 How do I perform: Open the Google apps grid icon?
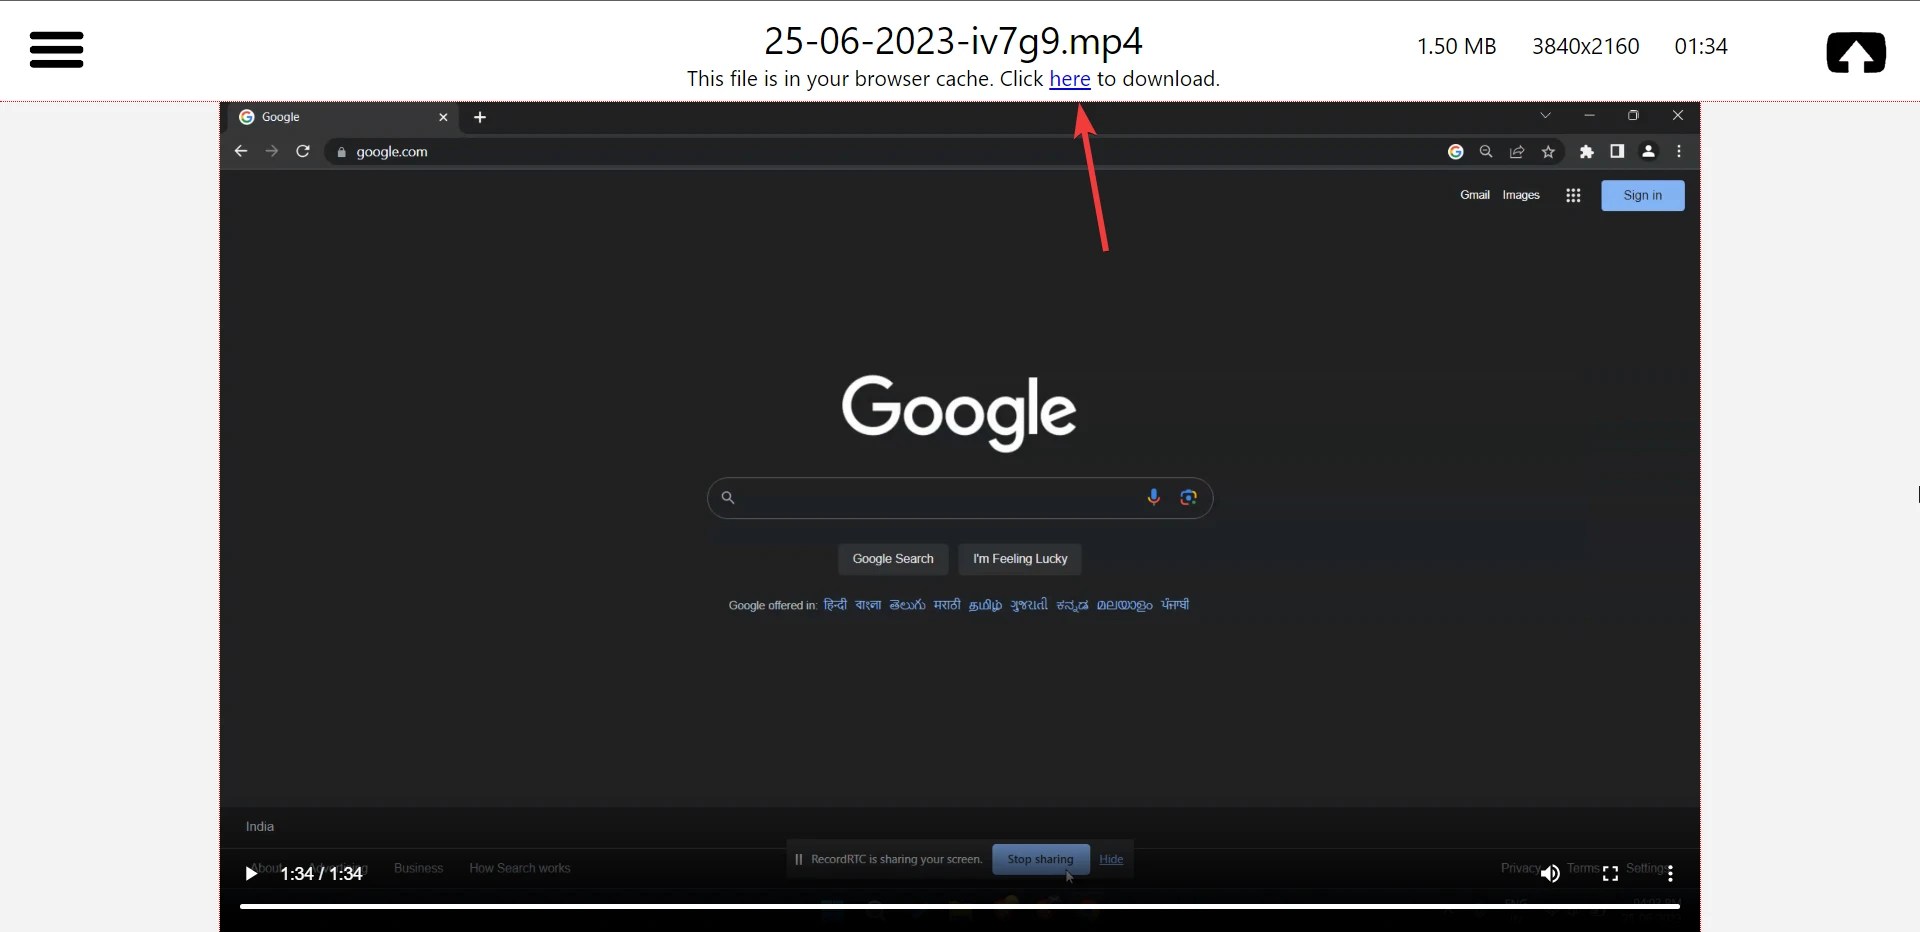pyautogui.click(x=1572, y=195)
